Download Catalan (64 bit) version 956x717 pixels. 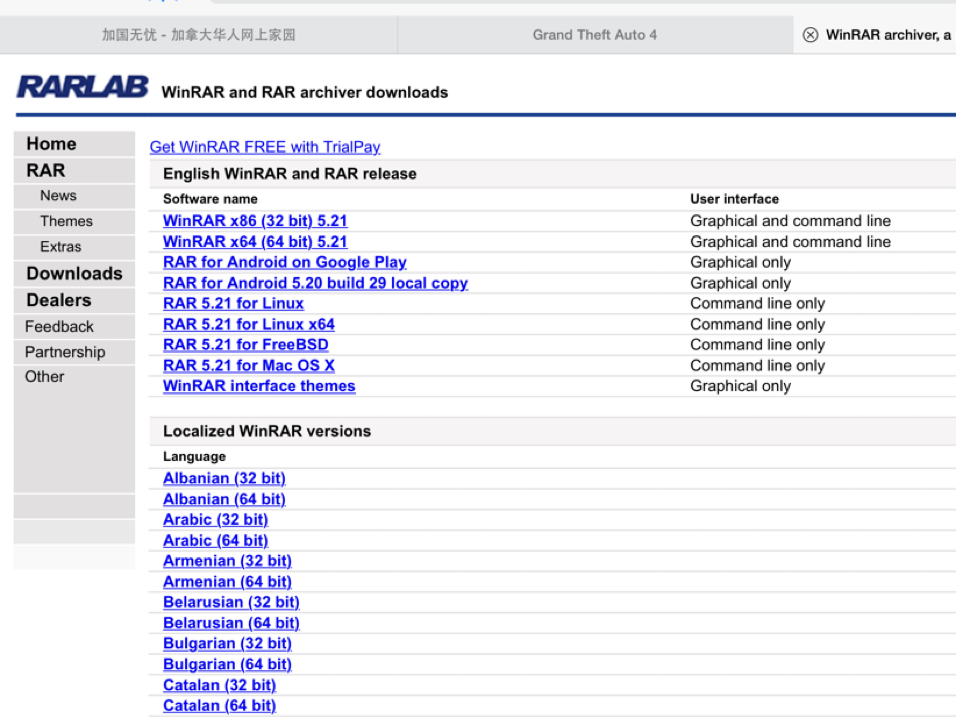pyautogui.click(x=219, y=706)
